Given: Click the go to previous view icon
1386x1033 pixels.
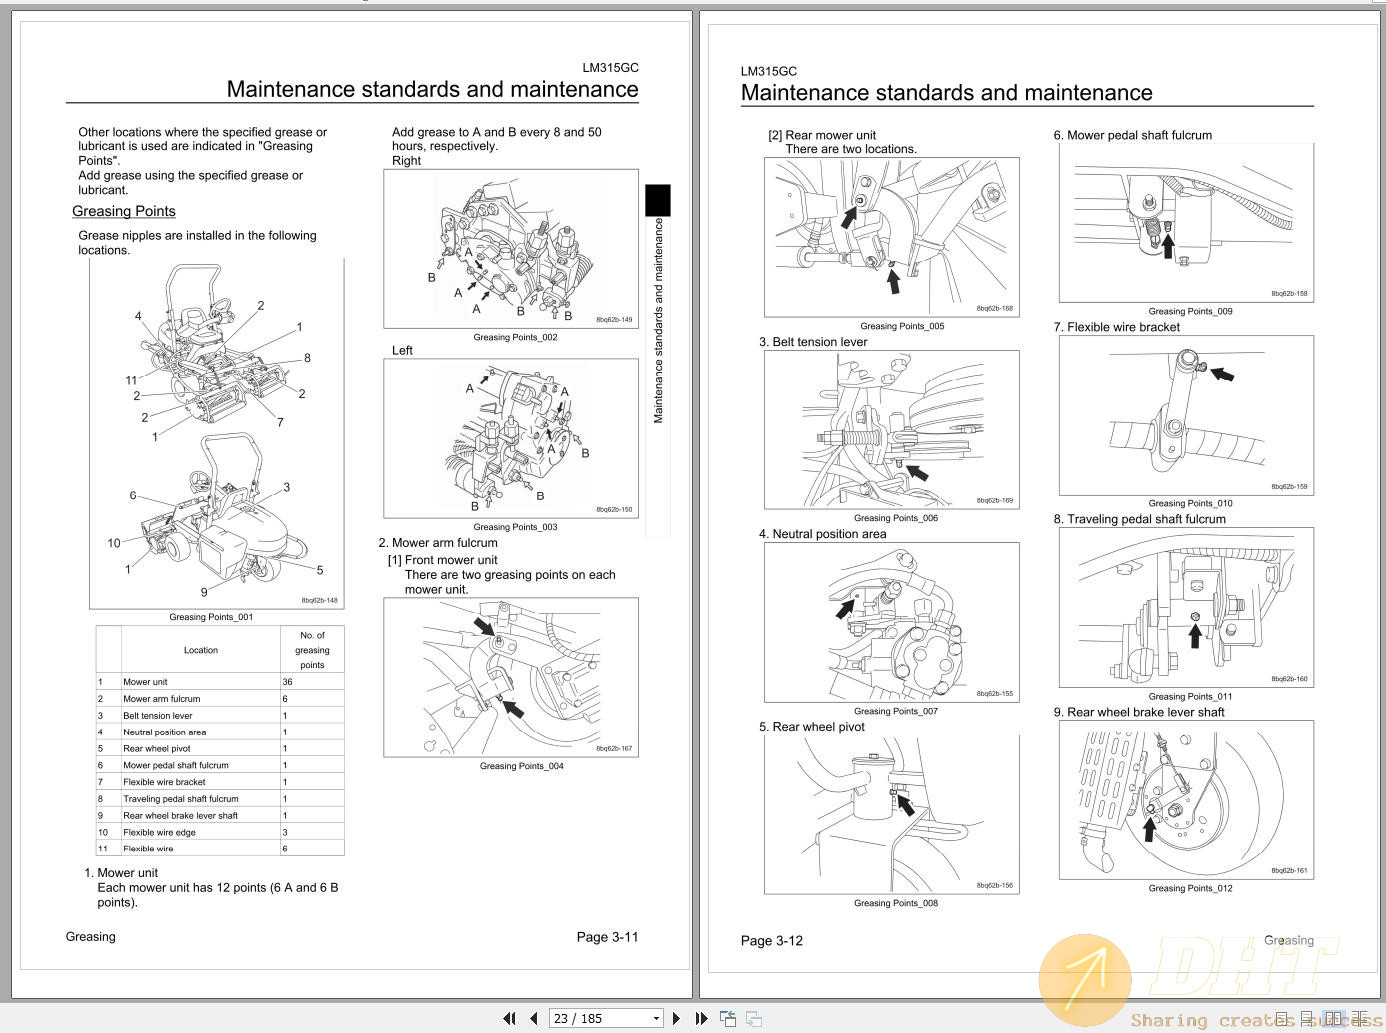Looking at the screenshot, I should [728, 1018].
